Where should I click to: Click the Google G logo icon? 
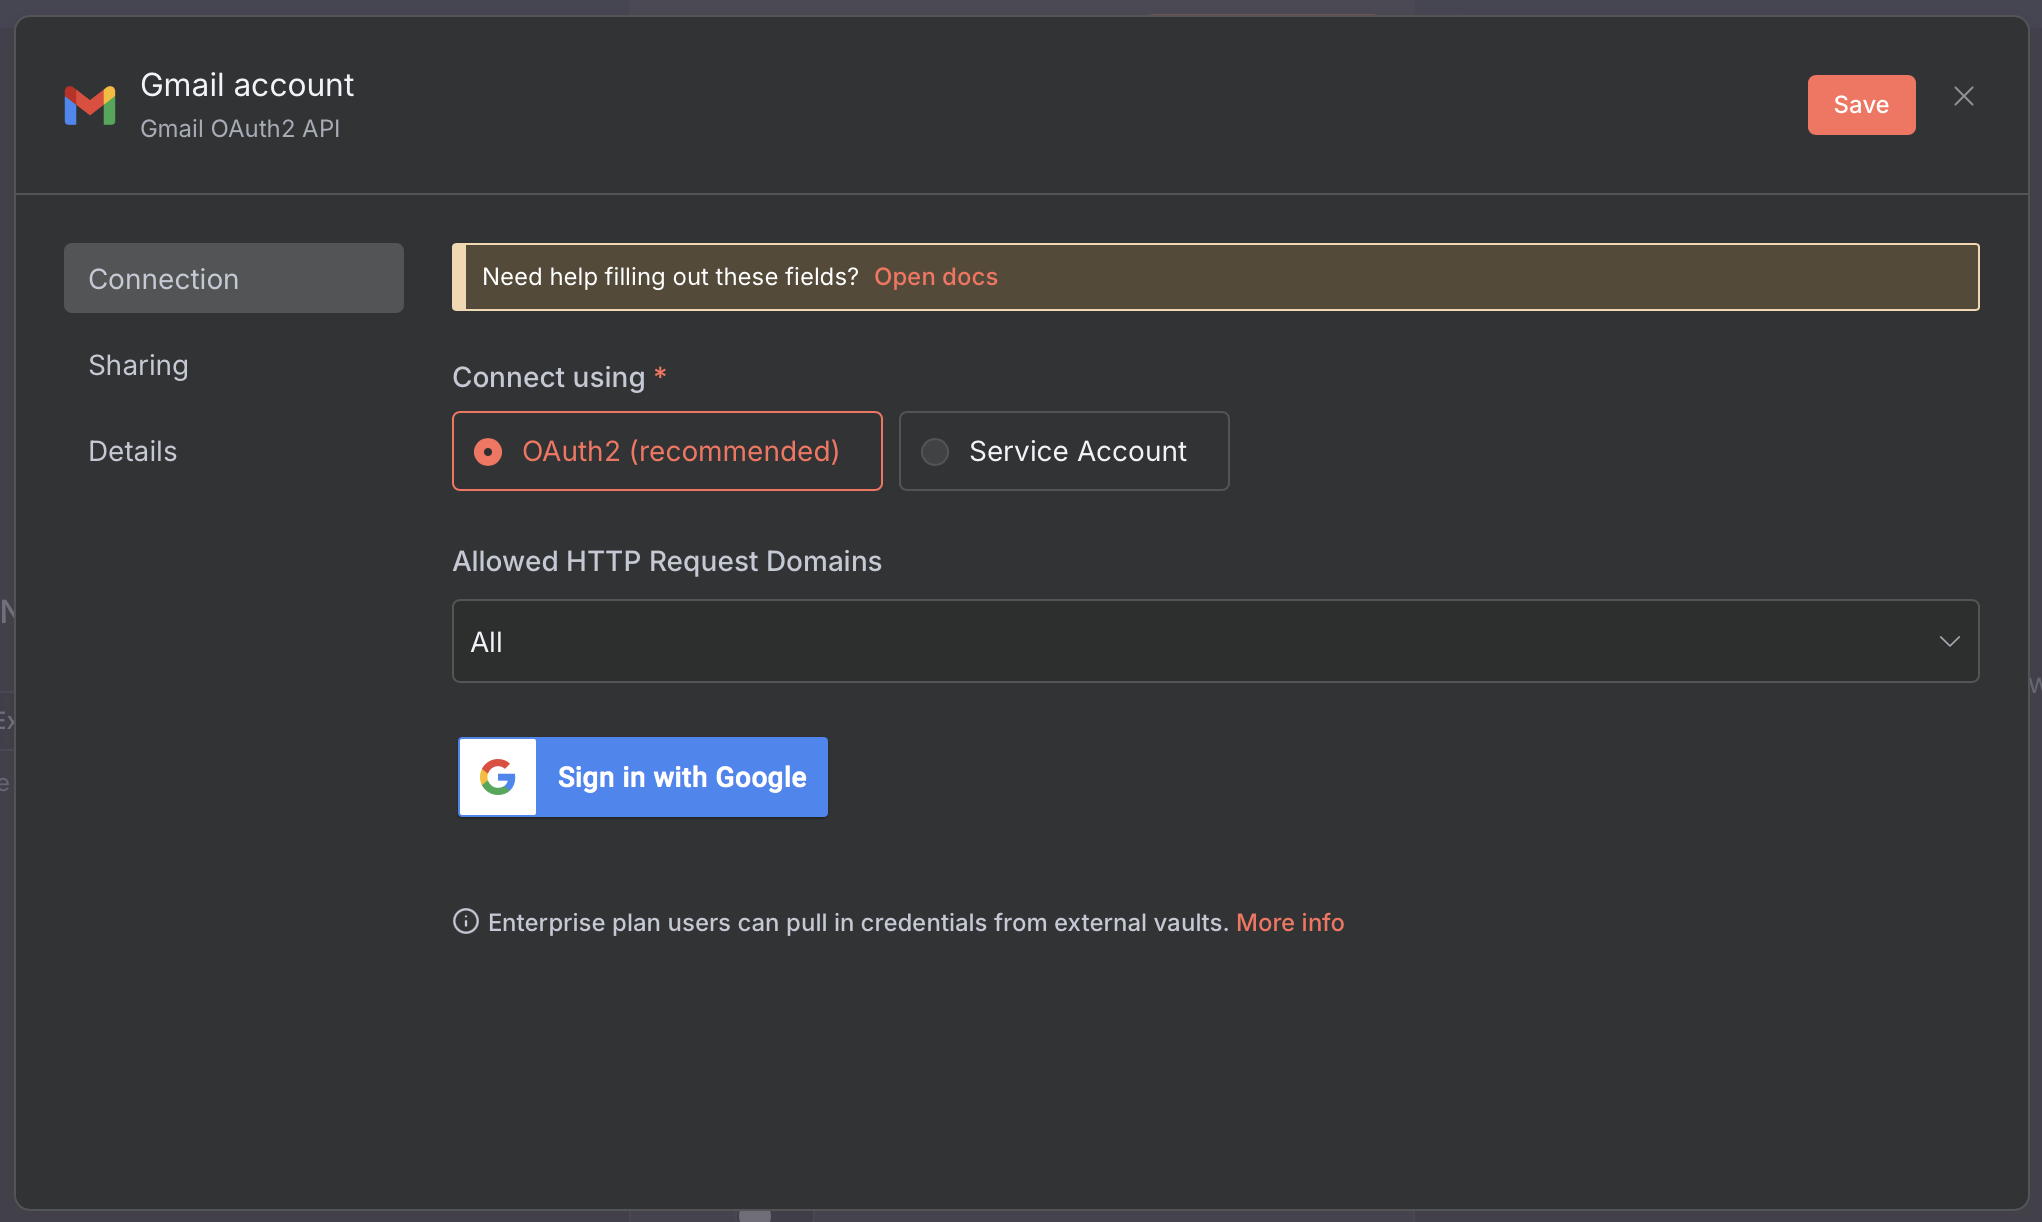(x=498, y=777)
